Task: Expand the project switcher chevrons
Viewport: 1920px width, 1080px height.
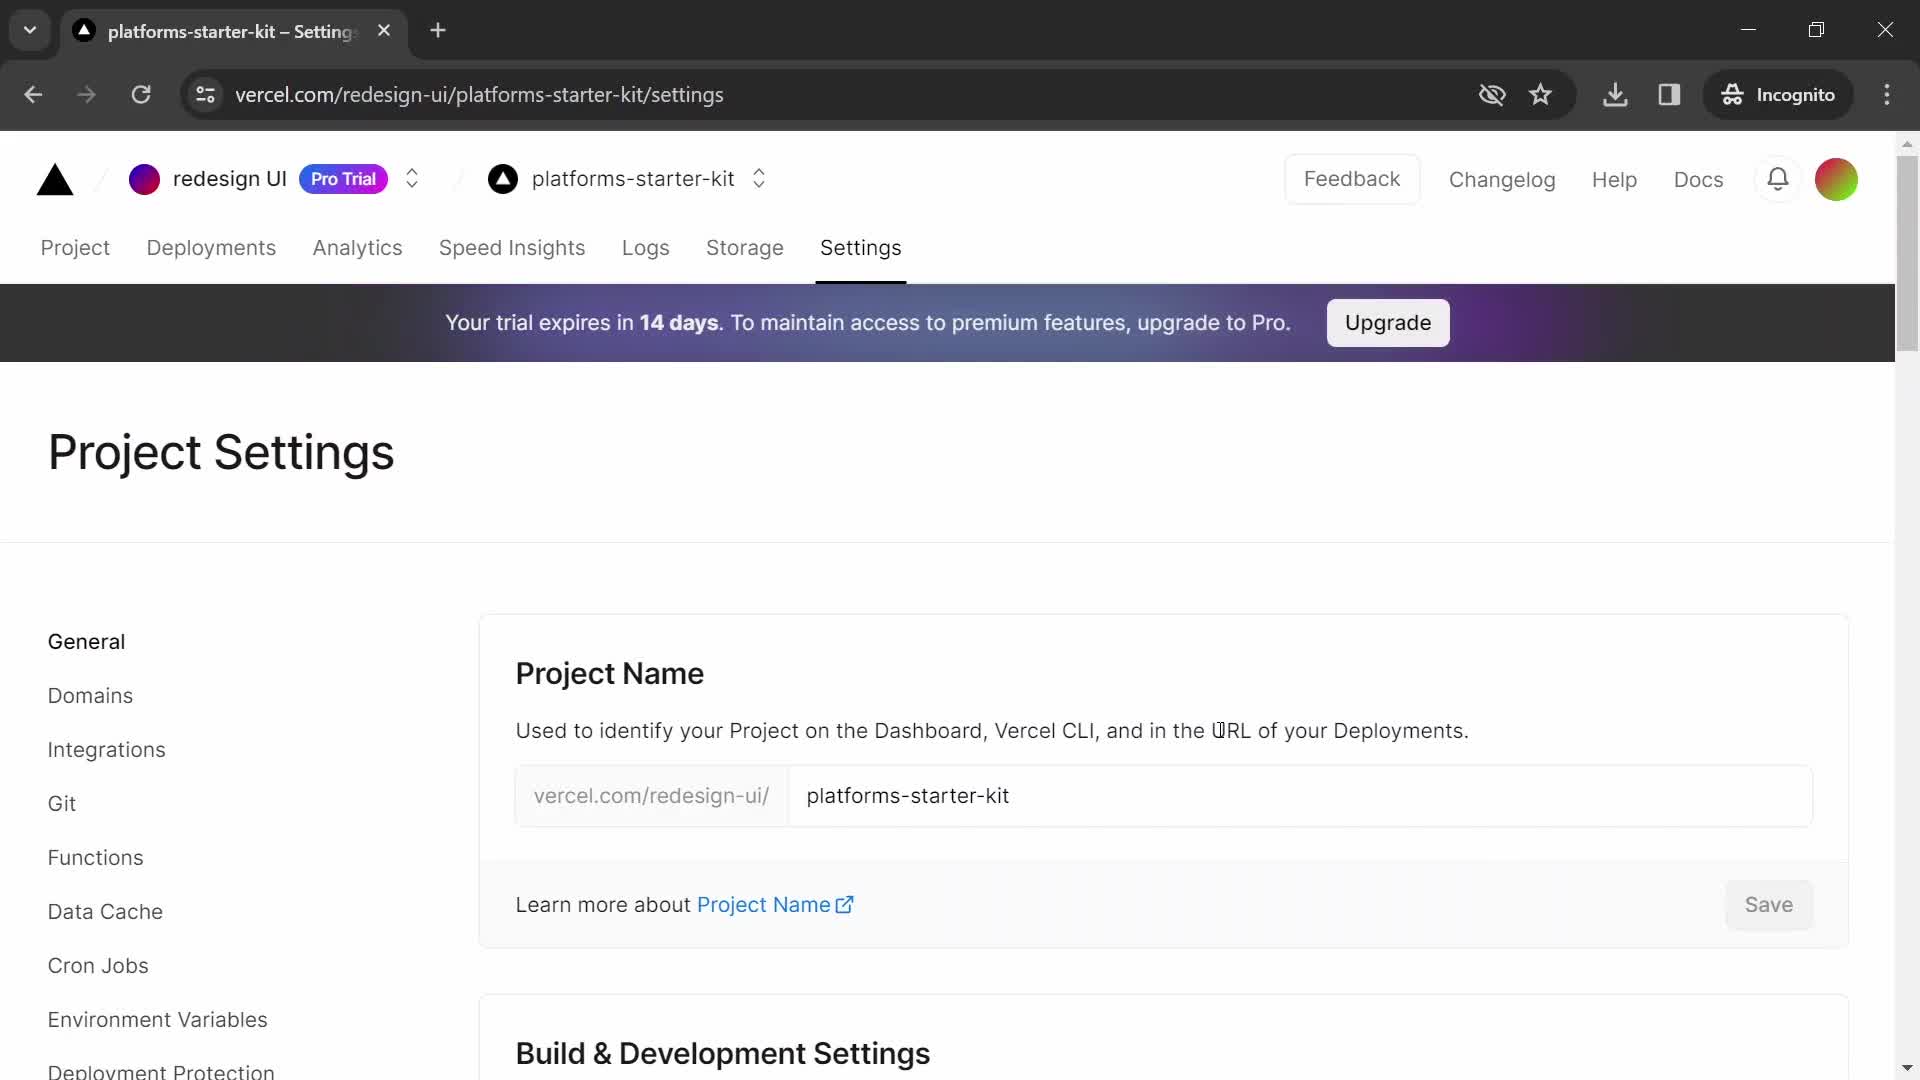Action: pos(759,179)
